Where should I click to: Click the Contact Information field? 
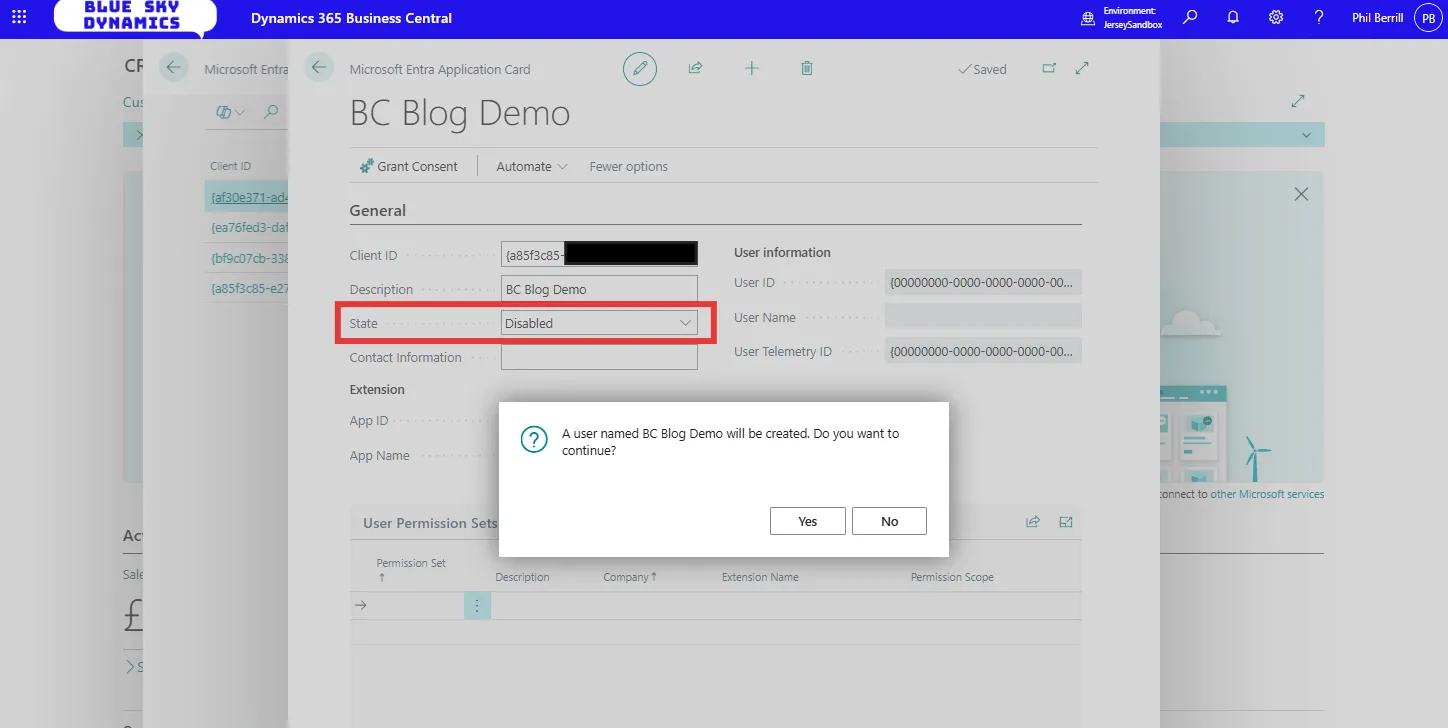pyautogui.click(x=599, y=357)
